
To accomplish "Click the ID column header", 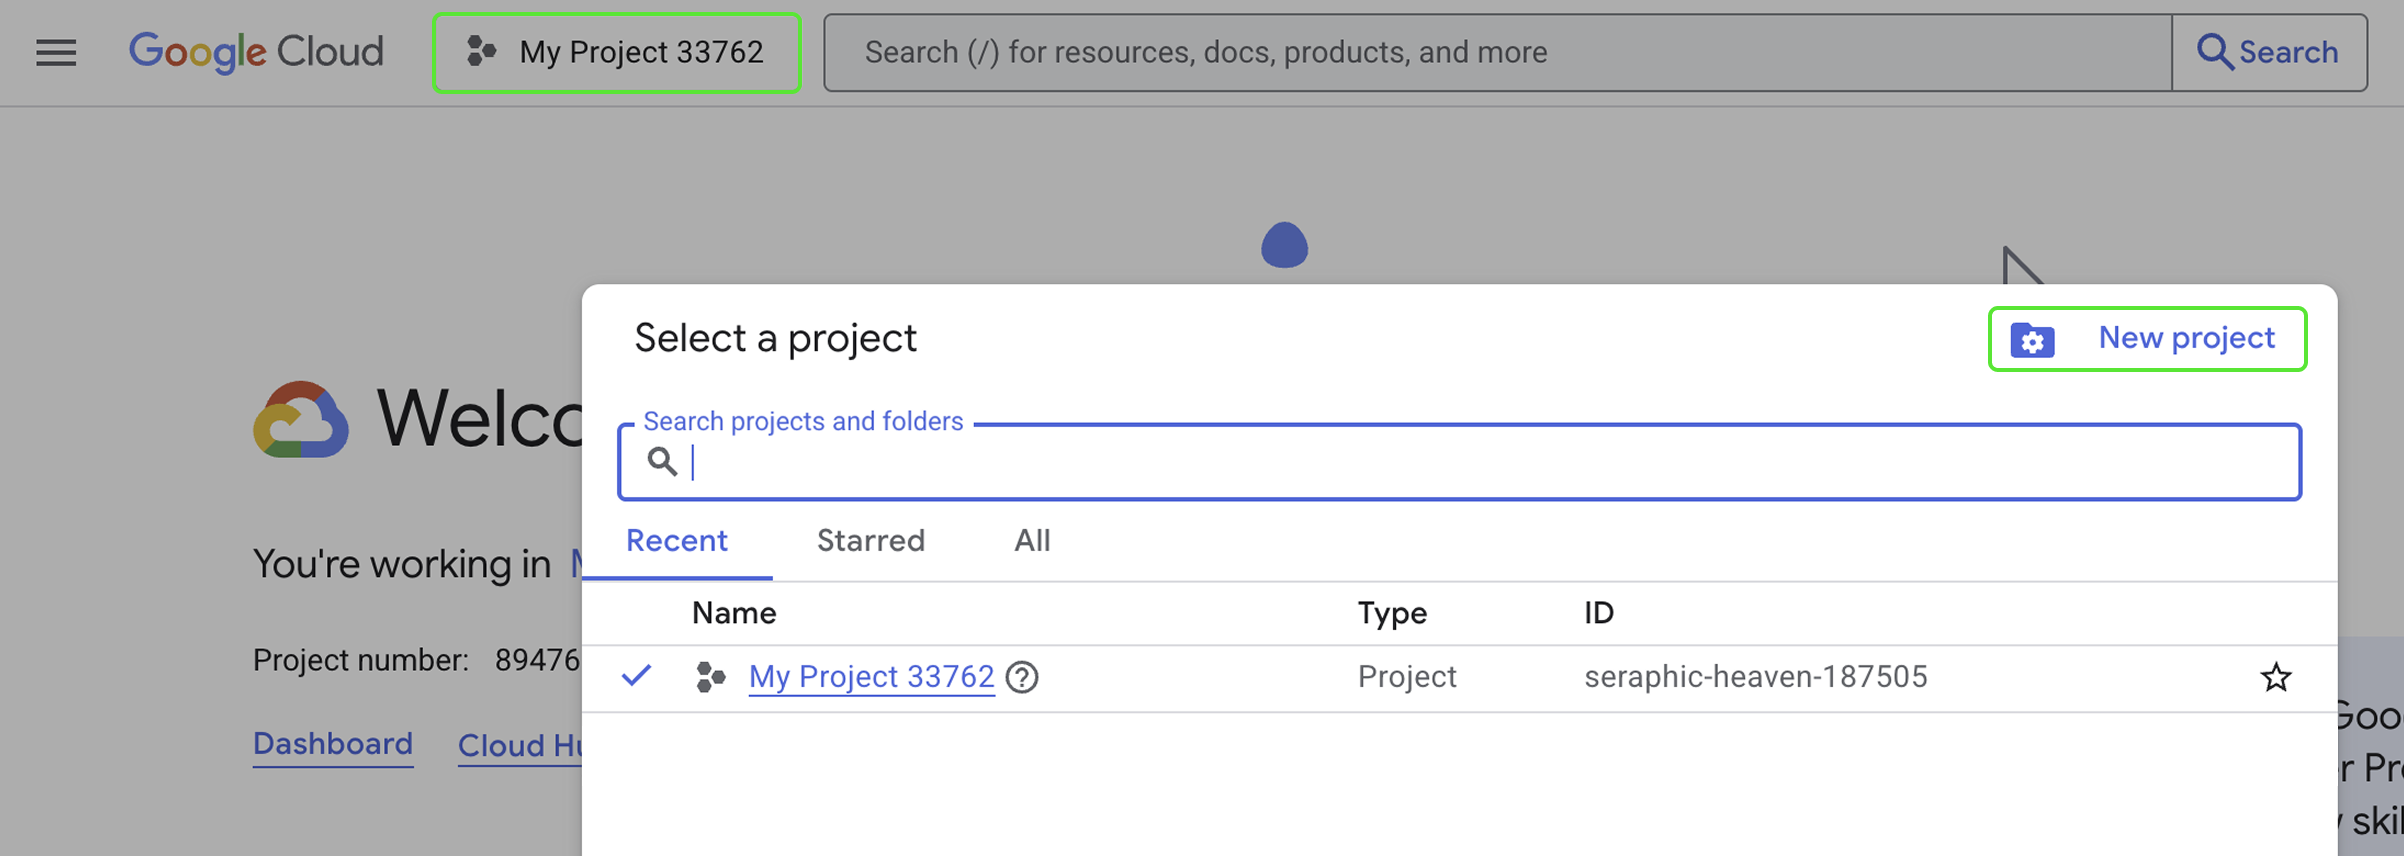I will [1599, 613].
